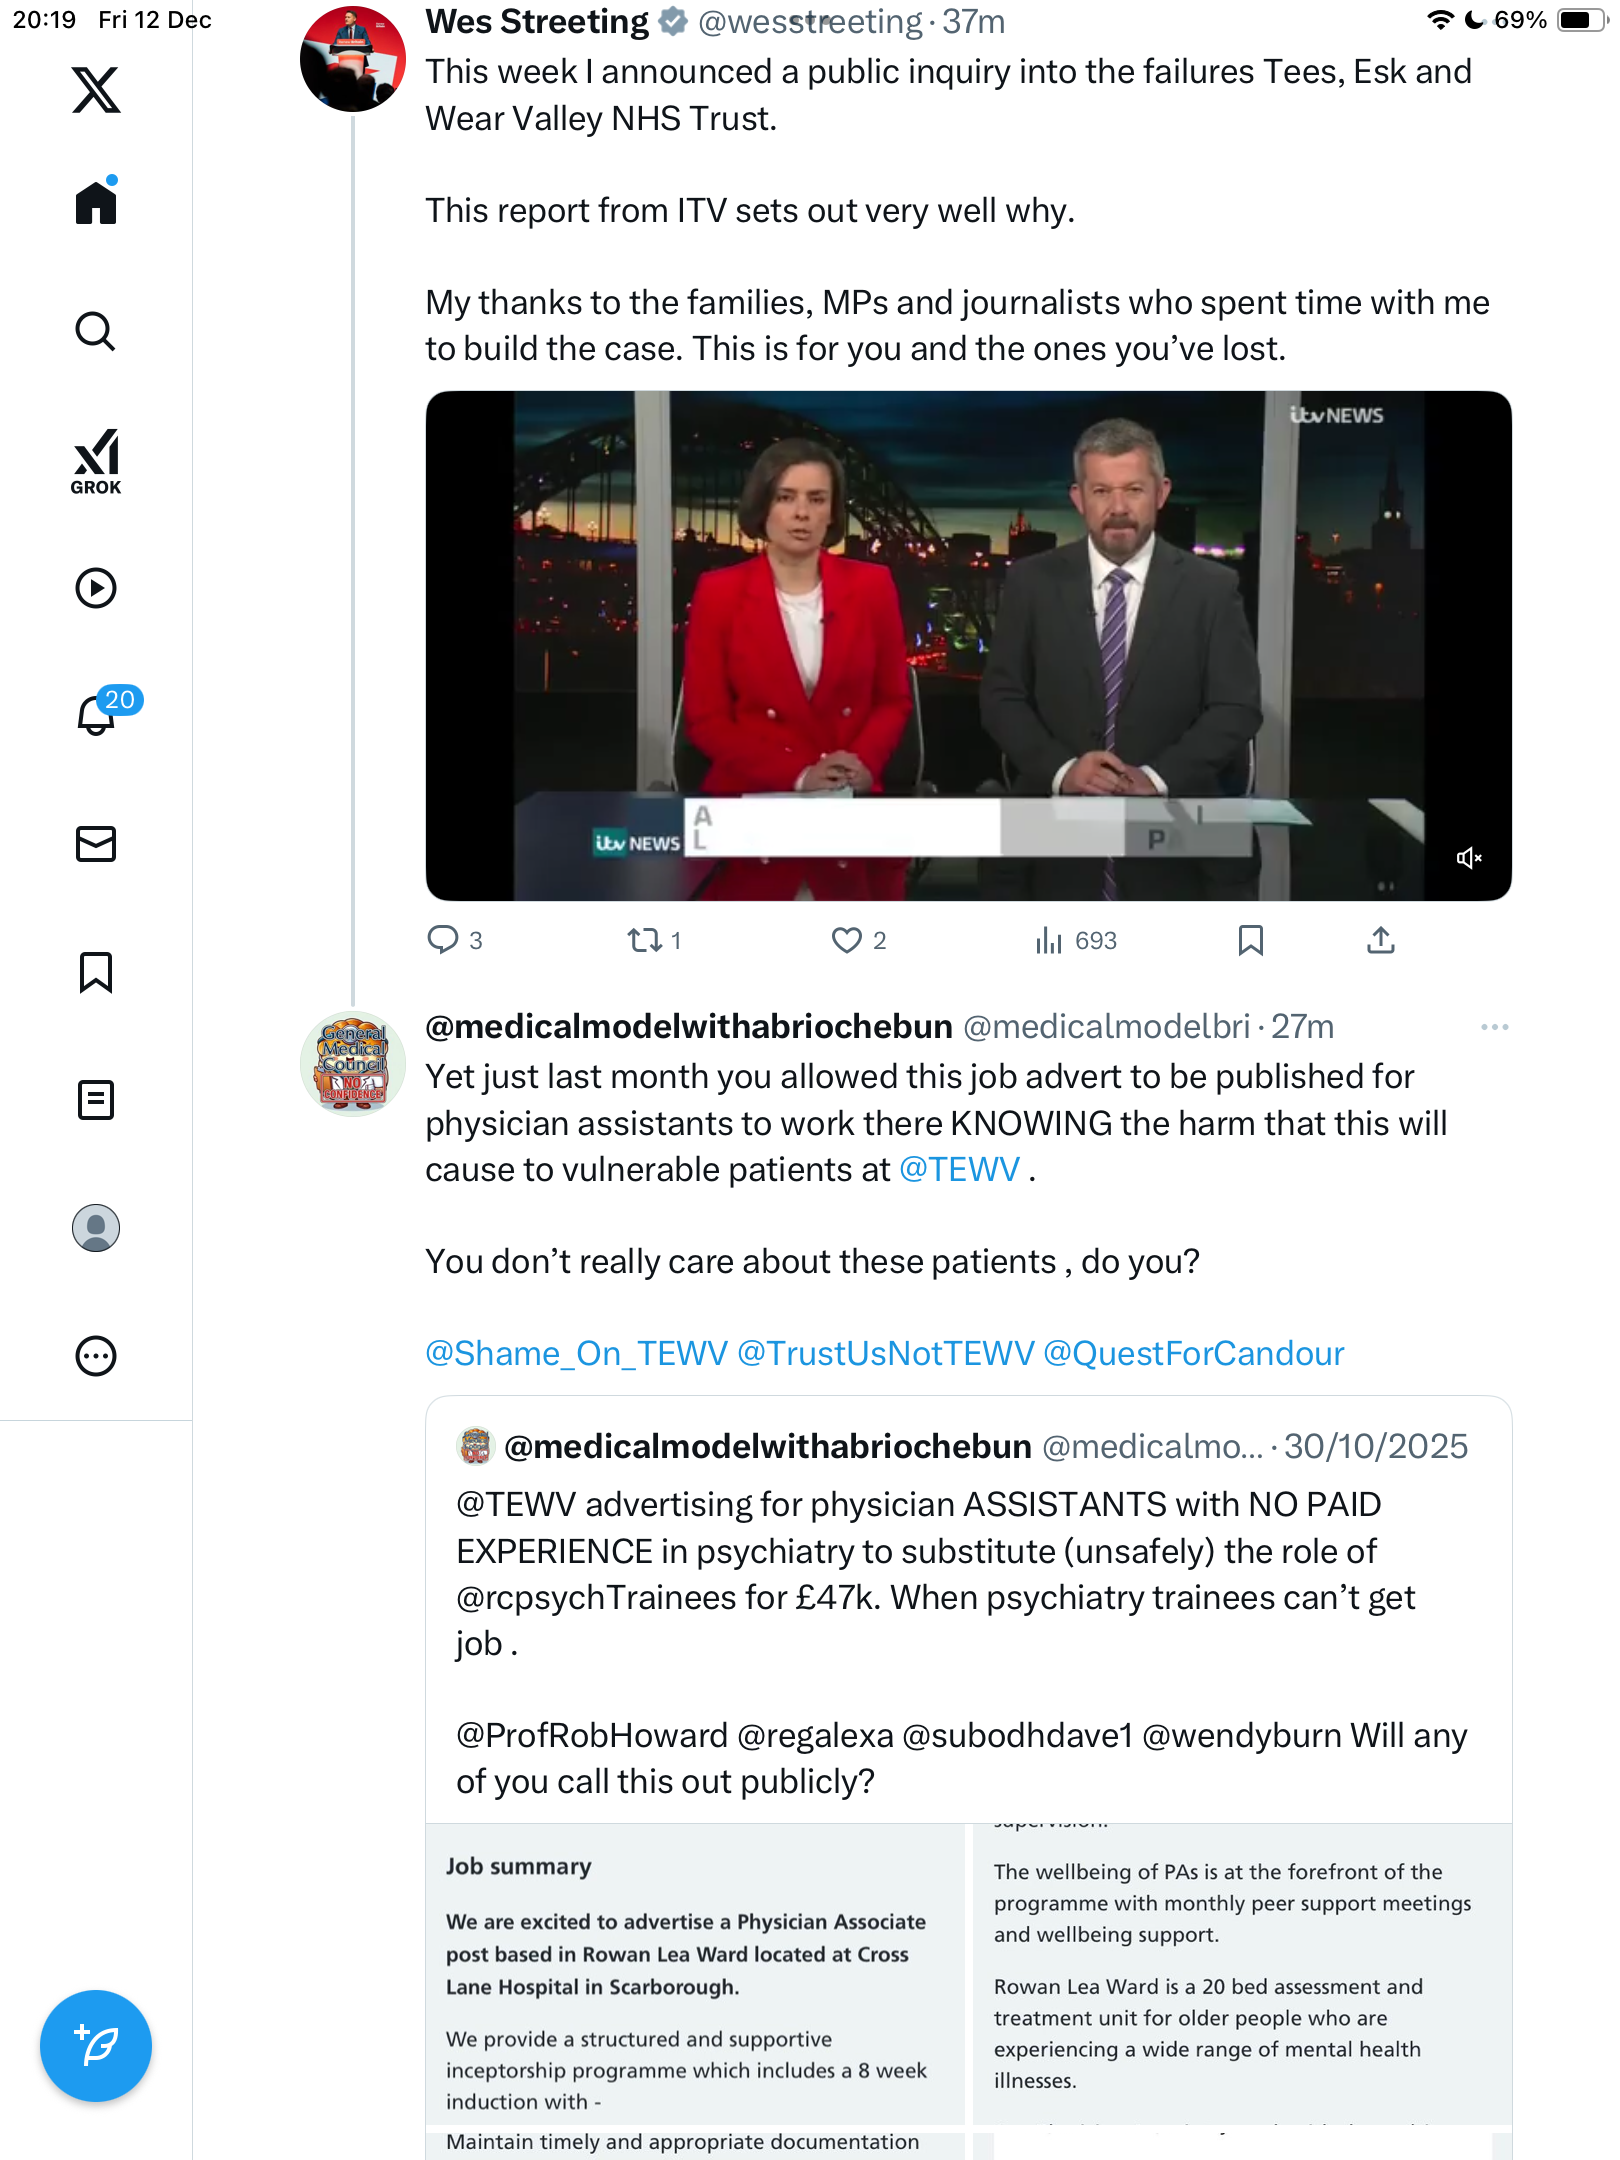Image resolution: width=1620 pixels, height=2160 pixels.
Task: Open @QuestForCandour mention link
Action: pos(1193,1353)
